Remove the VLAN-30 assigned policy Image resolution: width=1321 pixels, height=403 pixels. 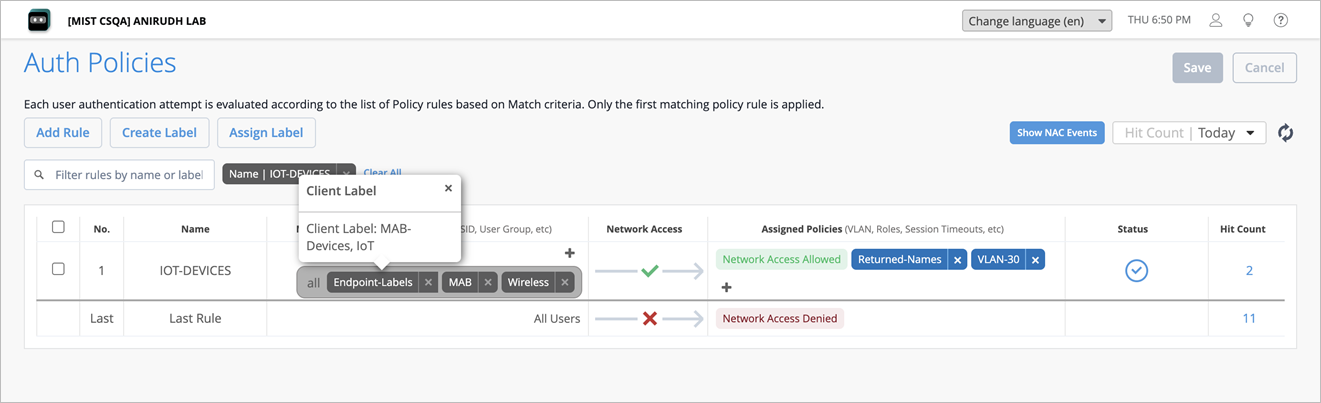[1035, 260]
